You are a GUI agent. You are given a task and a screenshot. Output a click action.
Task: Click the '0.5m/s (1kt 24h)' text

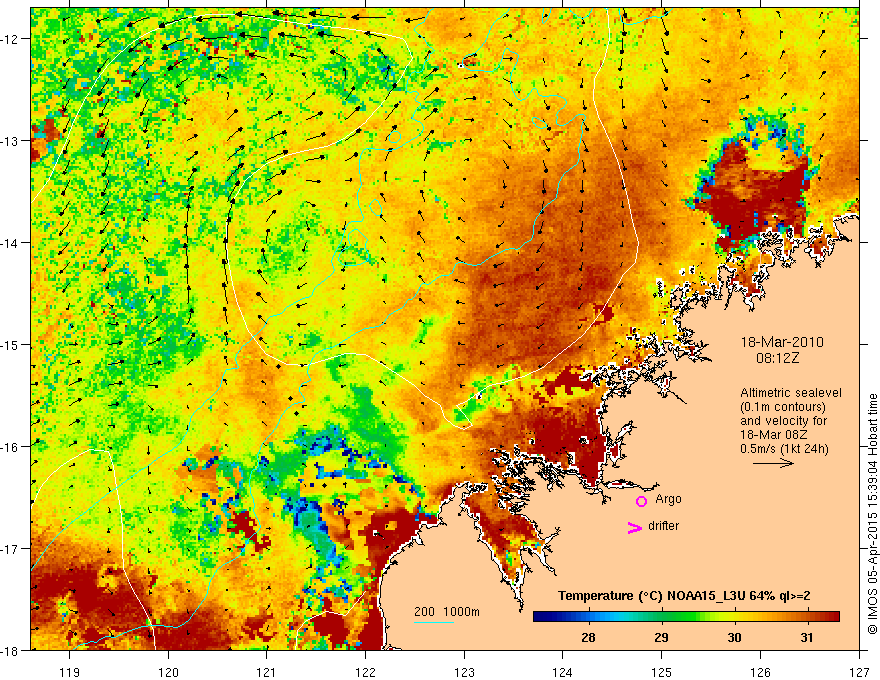tap(785, 449)
